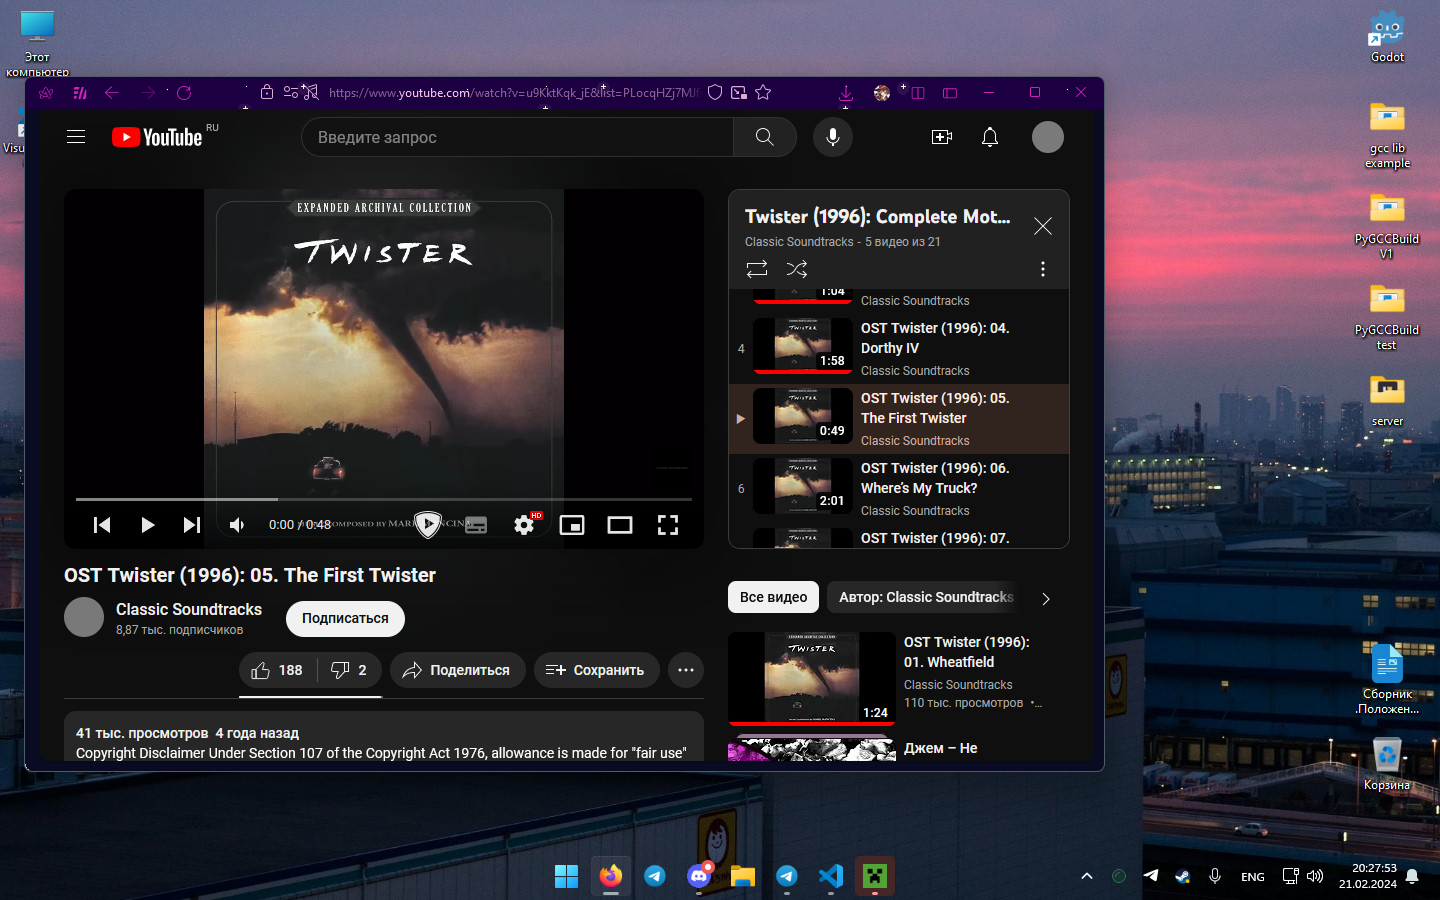Click the search magnifier button

[765, 137]
